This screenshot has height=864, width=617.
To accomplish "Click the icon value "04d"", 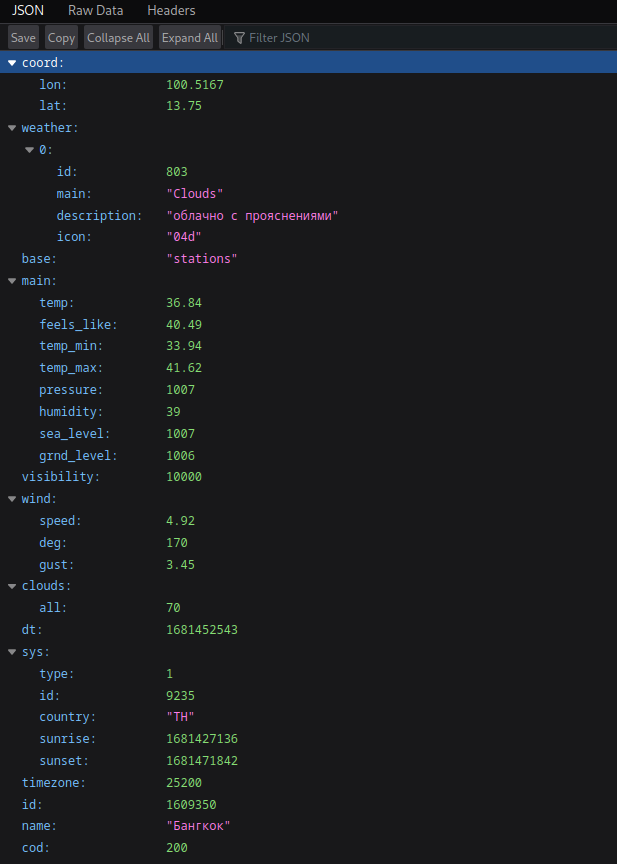I will click(184, 237).
